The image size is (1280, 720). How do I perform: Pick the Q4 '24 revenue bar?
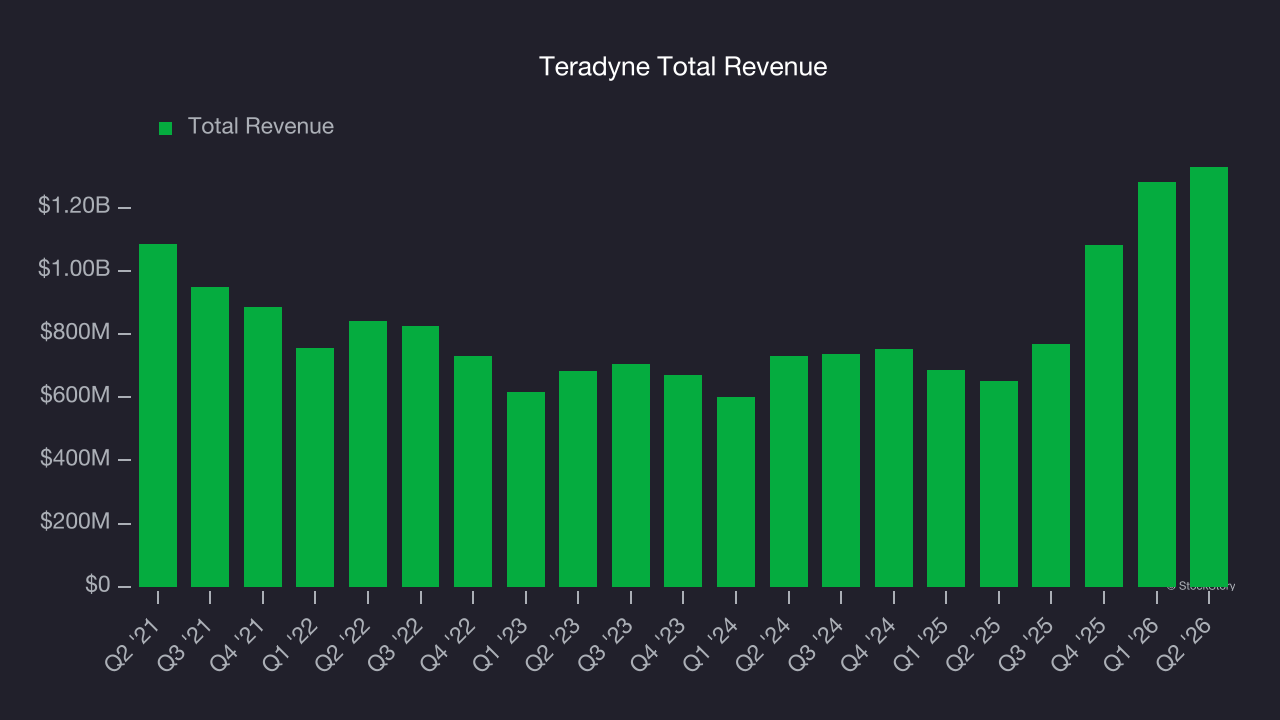point(894,468)
